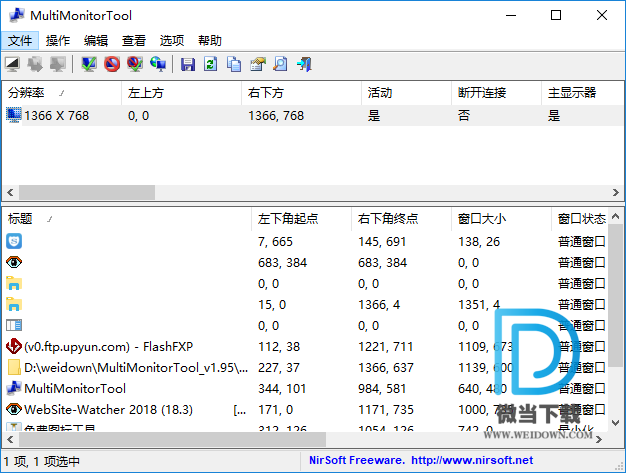The height and width of the screenshot is (473, 626).
Task: Sort windows by 标题 column header
Action: coord(127,219)
